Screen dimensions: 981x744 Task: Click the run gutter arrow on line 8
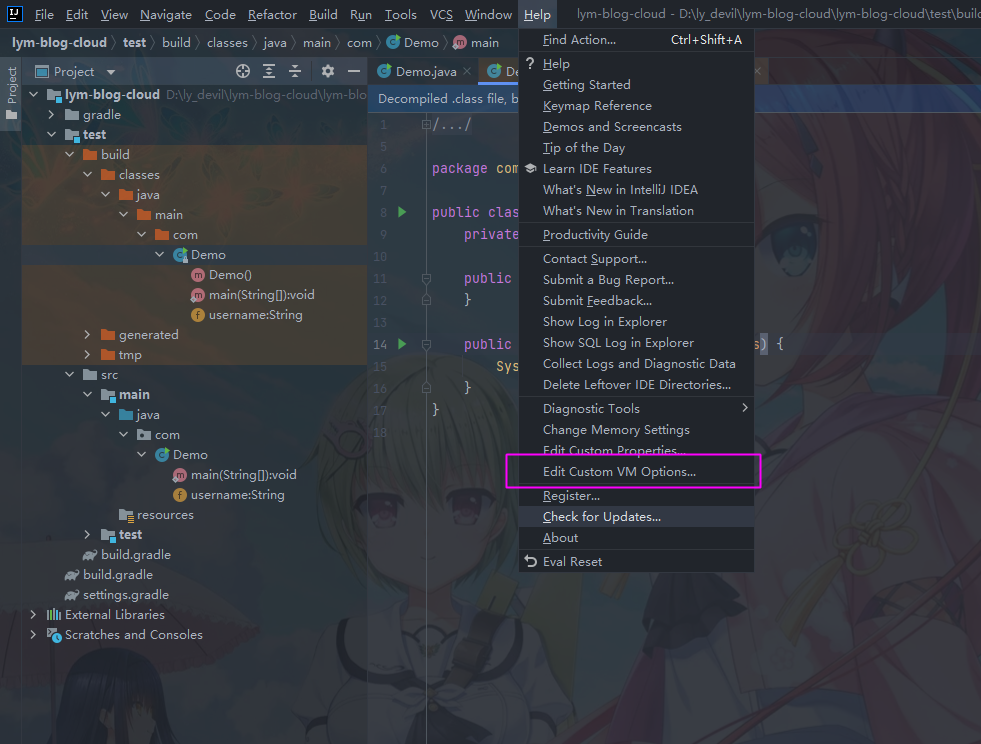(402, 212)
